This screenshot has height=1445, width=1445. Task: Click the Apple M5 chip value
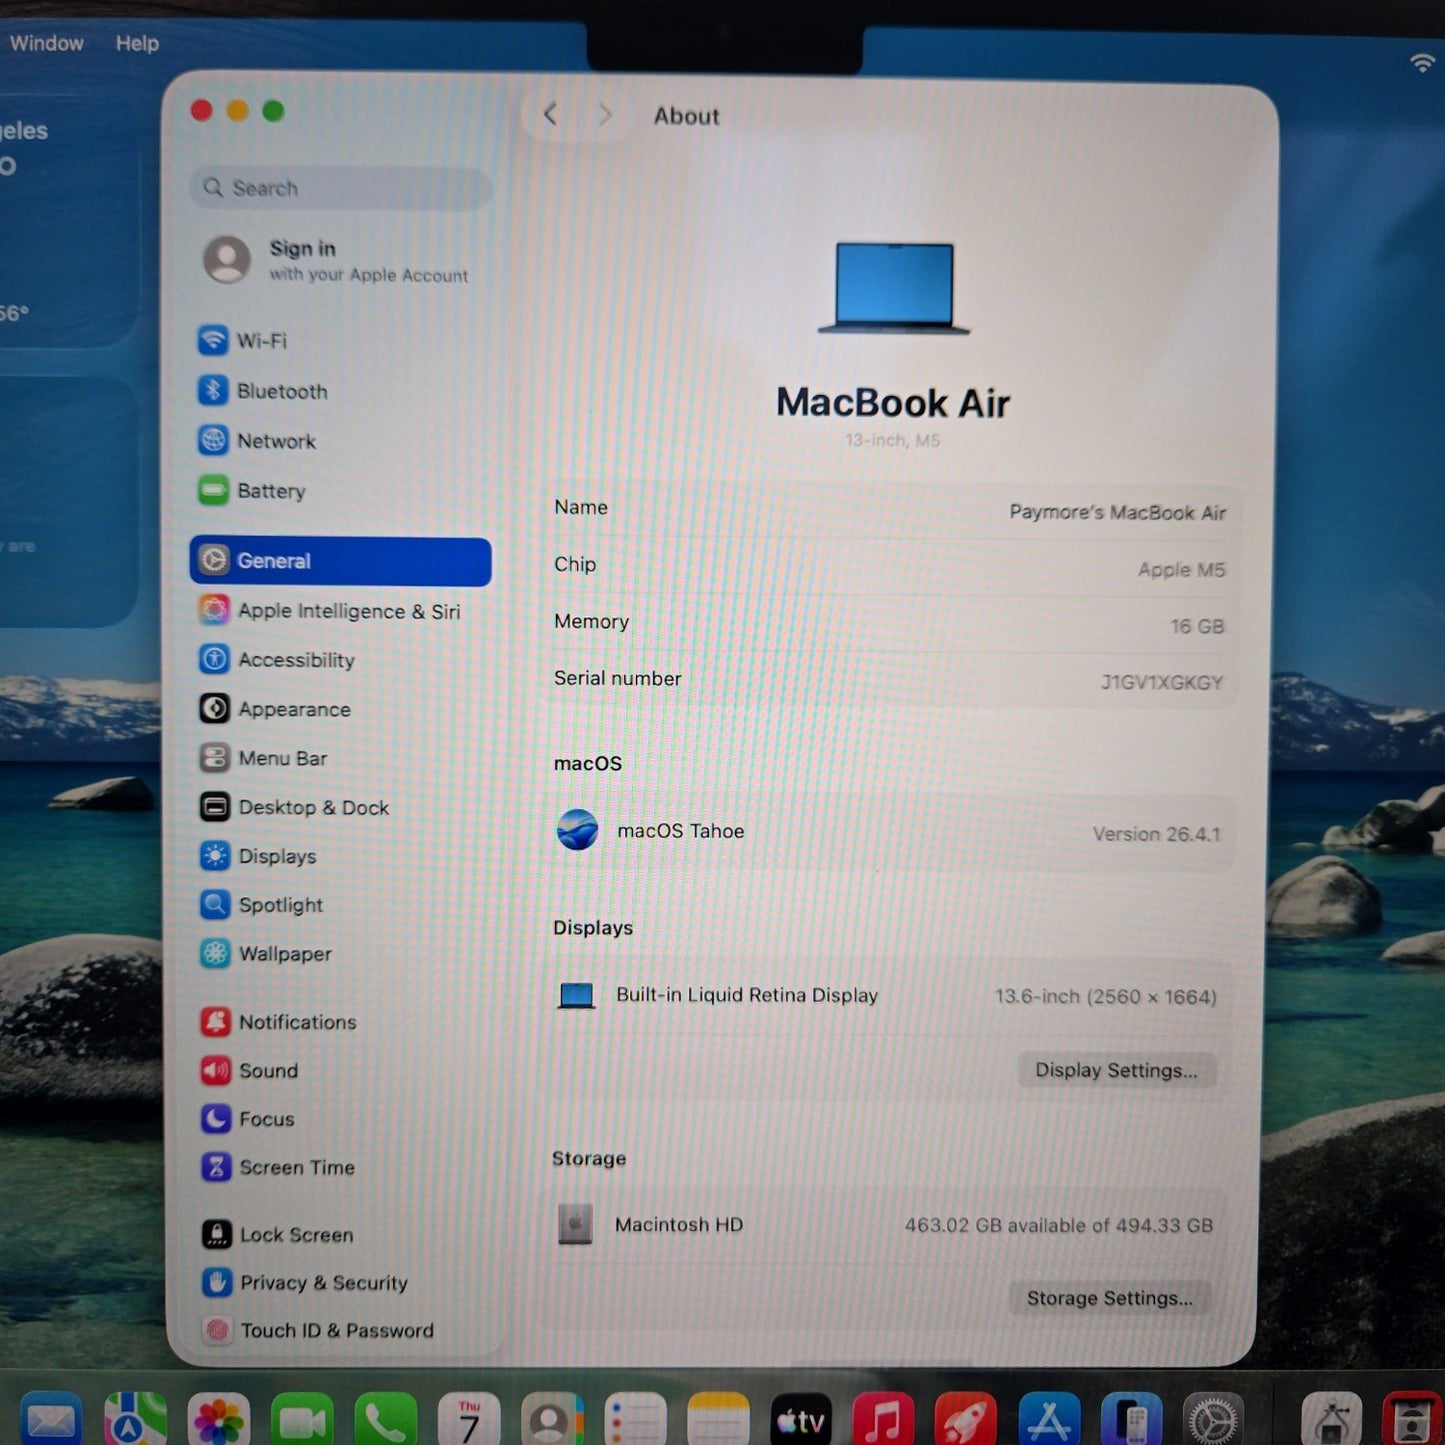pos(1181,570)
